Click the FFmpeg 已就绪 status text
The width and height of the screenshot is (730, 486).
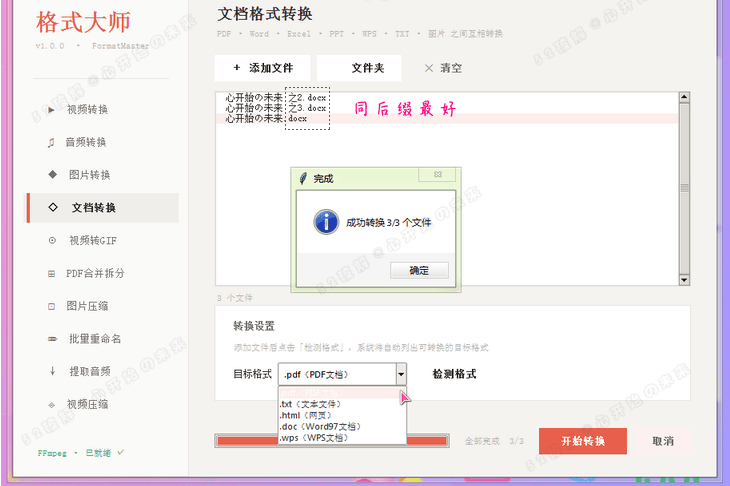click(x=81, y=453)
